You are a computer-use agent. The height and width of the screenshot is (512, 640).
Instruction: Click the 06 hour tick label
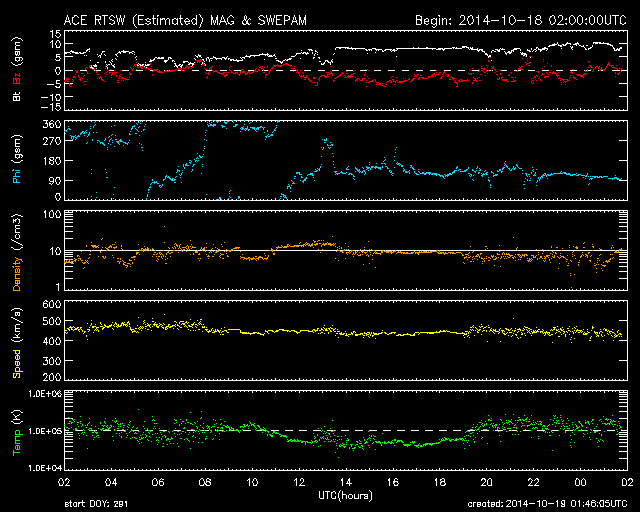(158, 483)
